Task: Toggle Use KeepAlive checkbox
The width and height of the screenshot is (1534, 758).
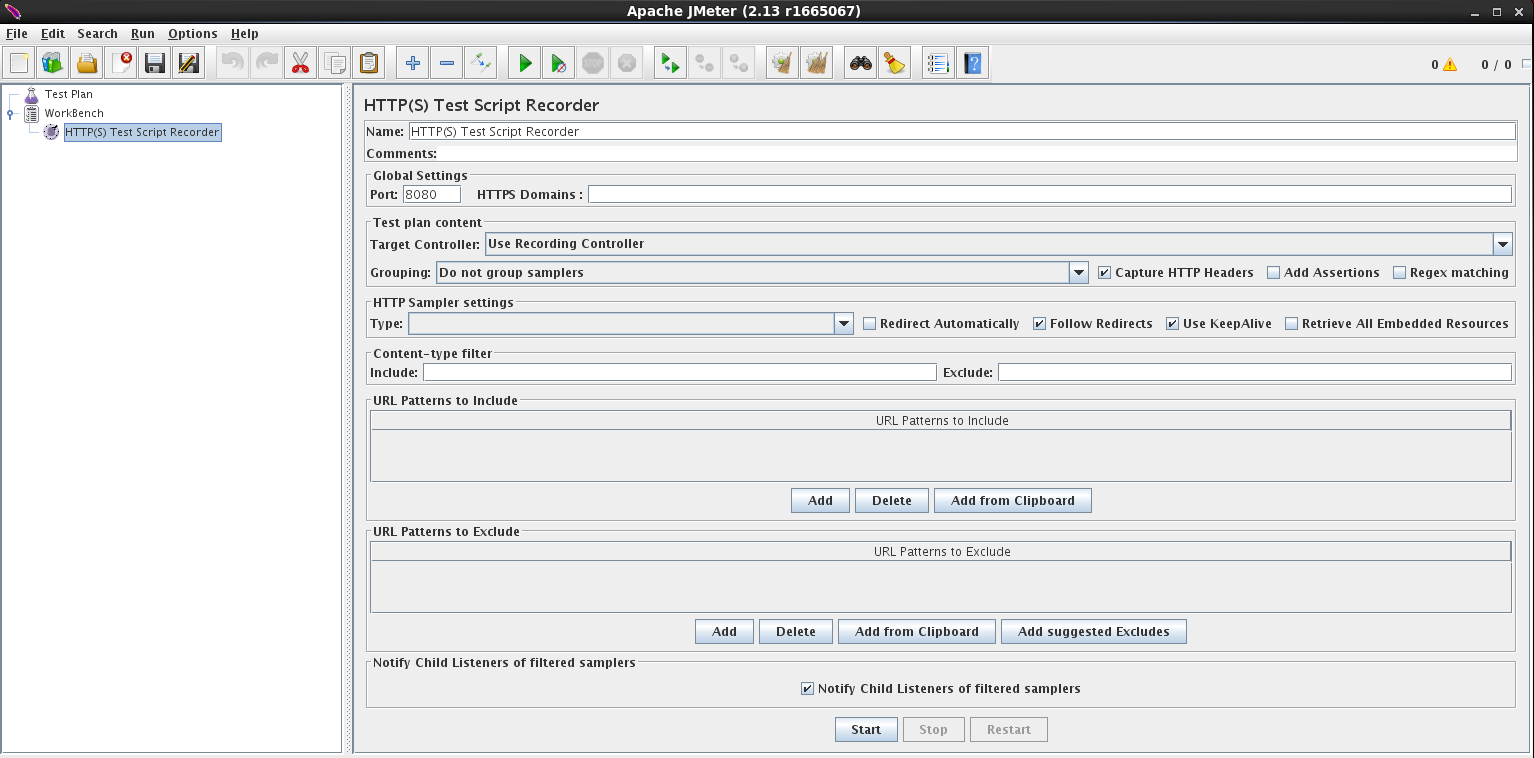Action: [1173, 323]
